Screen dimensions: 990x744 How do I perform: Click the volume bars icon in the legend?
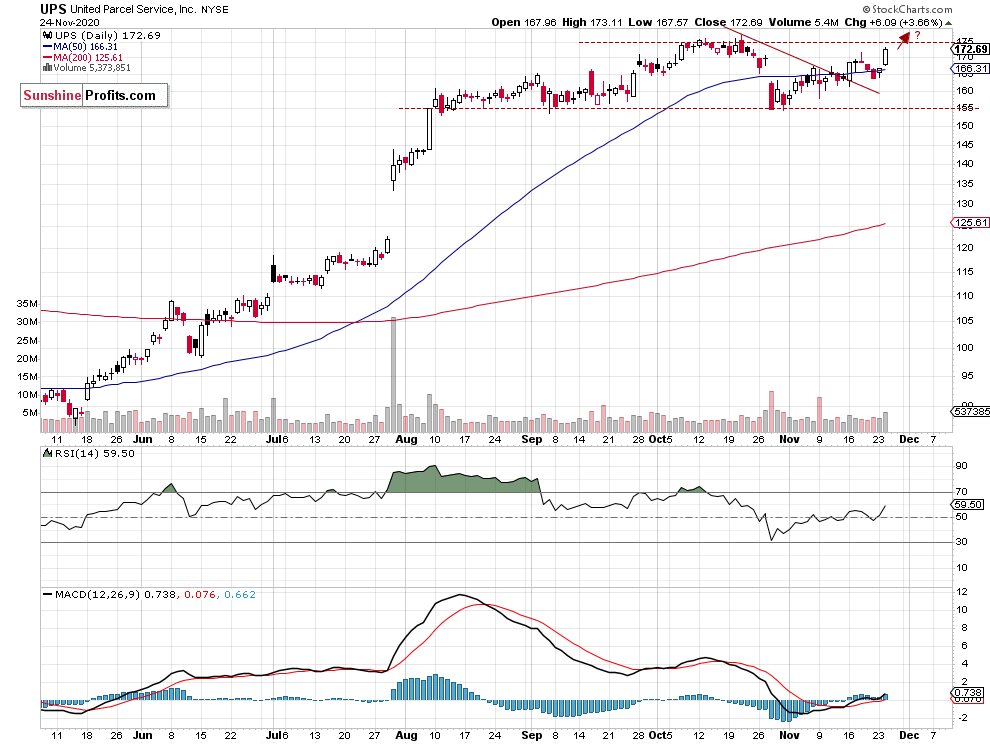click(47, 68)
